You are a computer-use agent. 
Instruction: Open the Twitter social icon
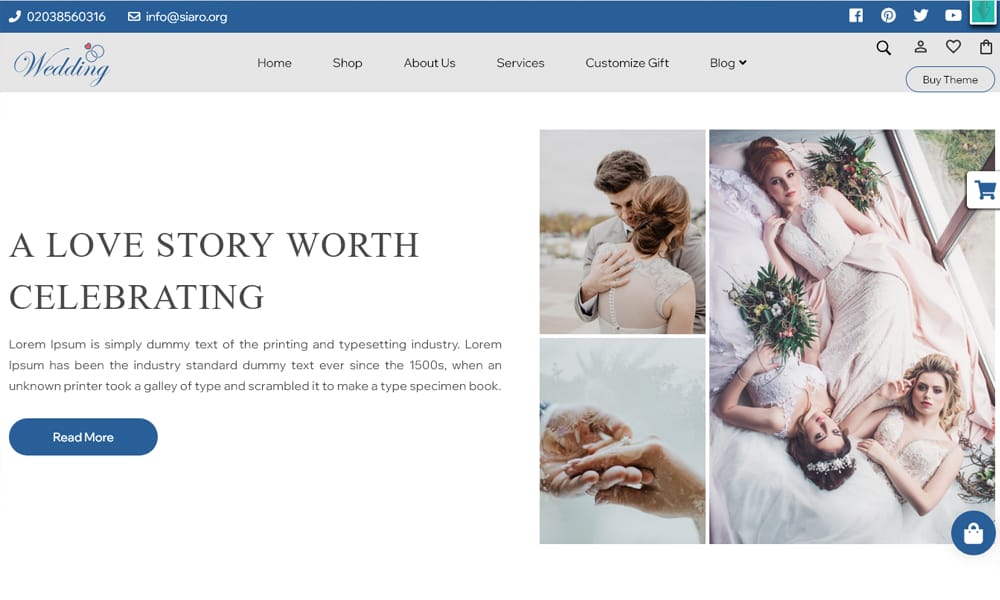coord(920,15)
